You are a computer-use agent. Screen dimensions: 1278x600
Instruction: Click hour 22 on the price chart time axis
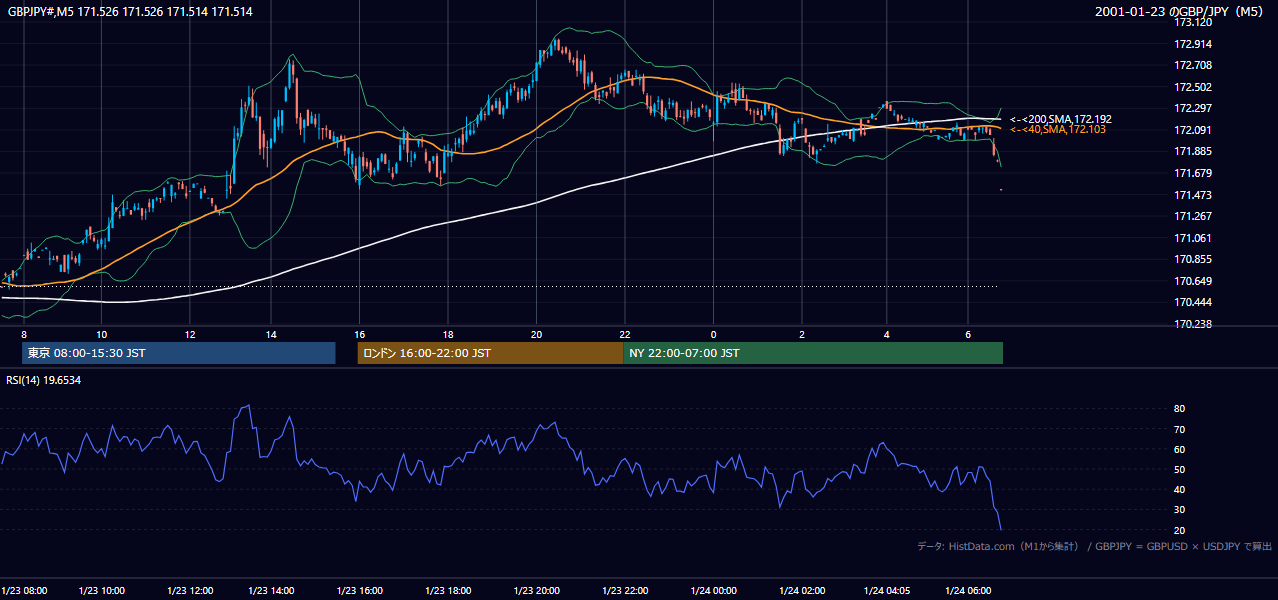tap(625, 334)
